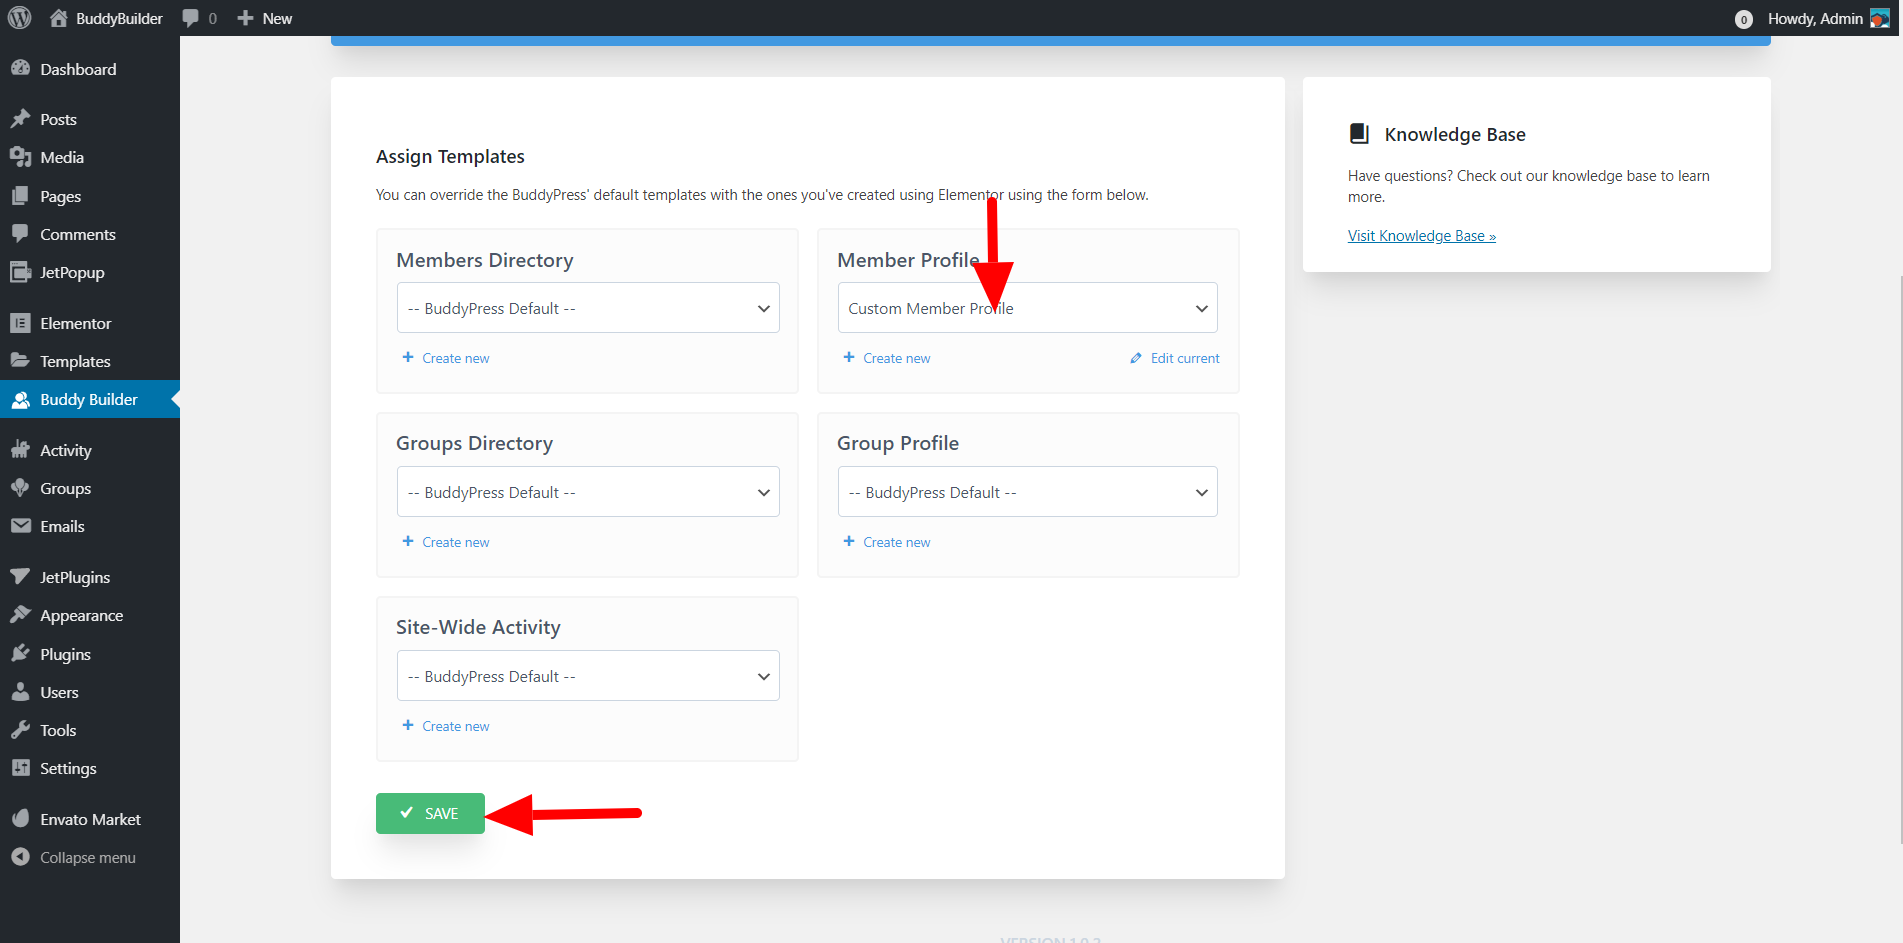Viewport: 1903px width, 943px height.
Task: Click Create new under Groups Directory
Action: click(446, 542)
